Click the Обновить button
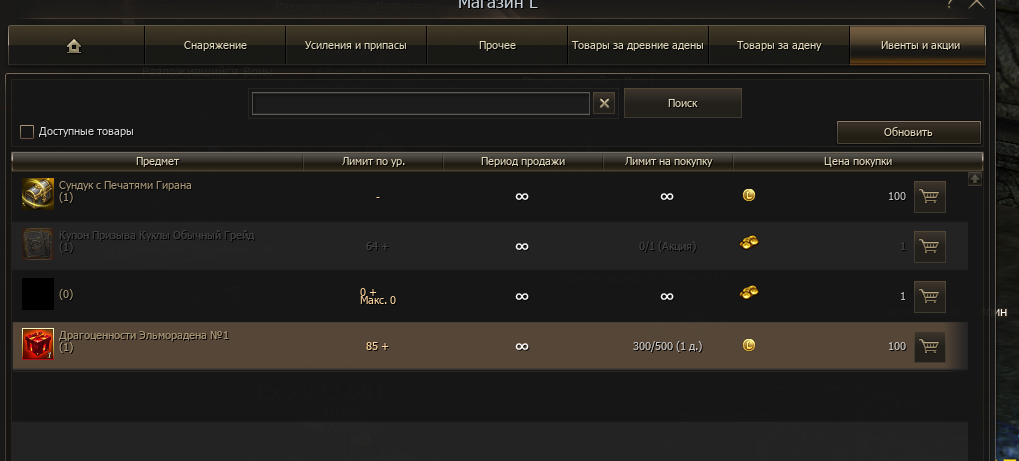This screenshot has width=1019, height=461. pyautogui.click(x=908, y=132)
